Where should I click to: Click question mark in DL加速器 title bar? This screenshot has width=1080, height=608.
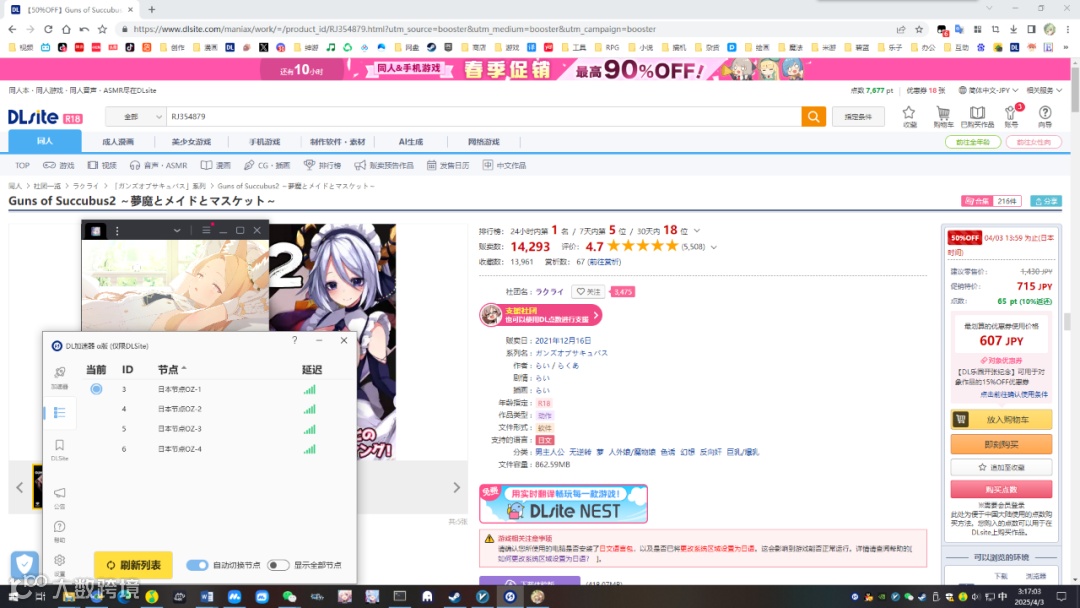tap(295, 340)
